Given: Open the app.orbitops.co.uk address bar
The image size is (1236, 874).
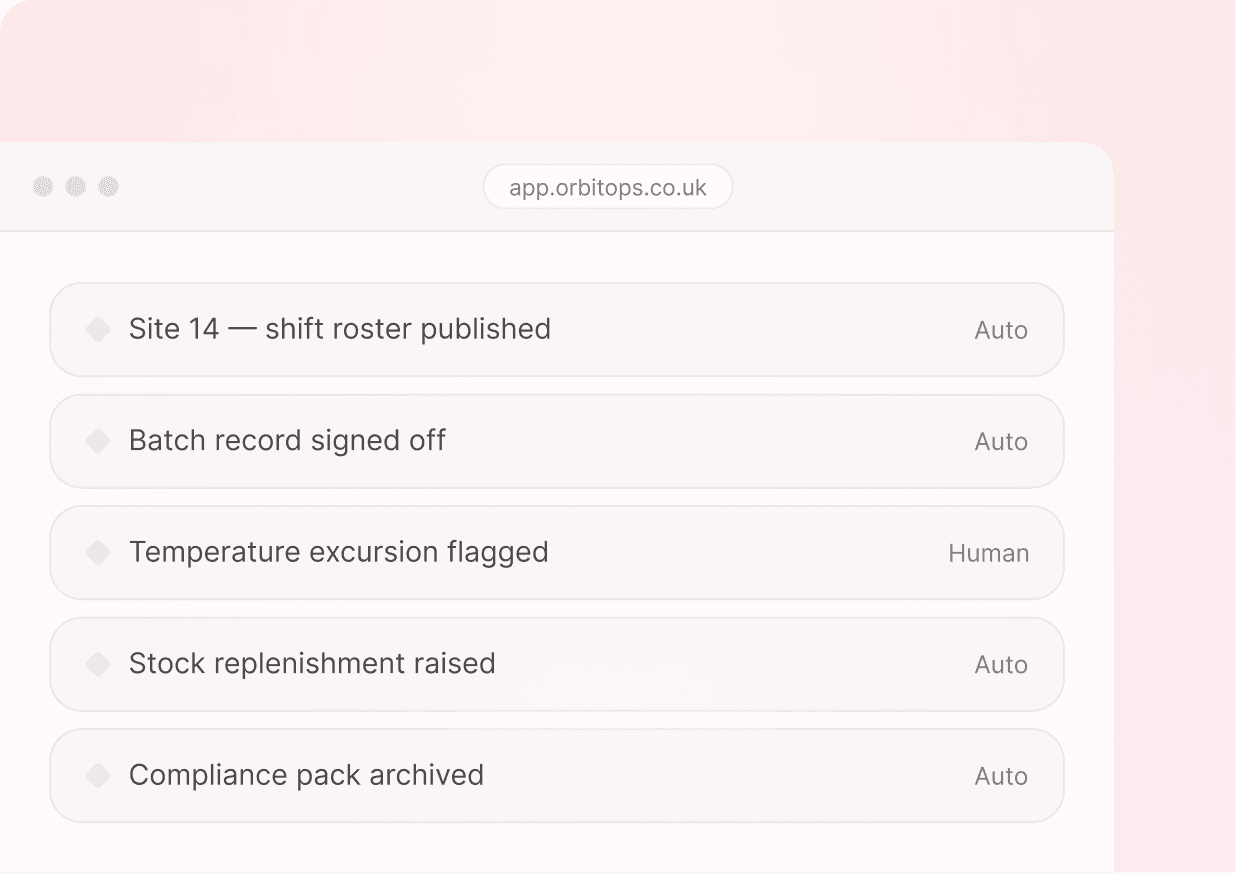Looking at the screenshot, I should pos(608,187).
